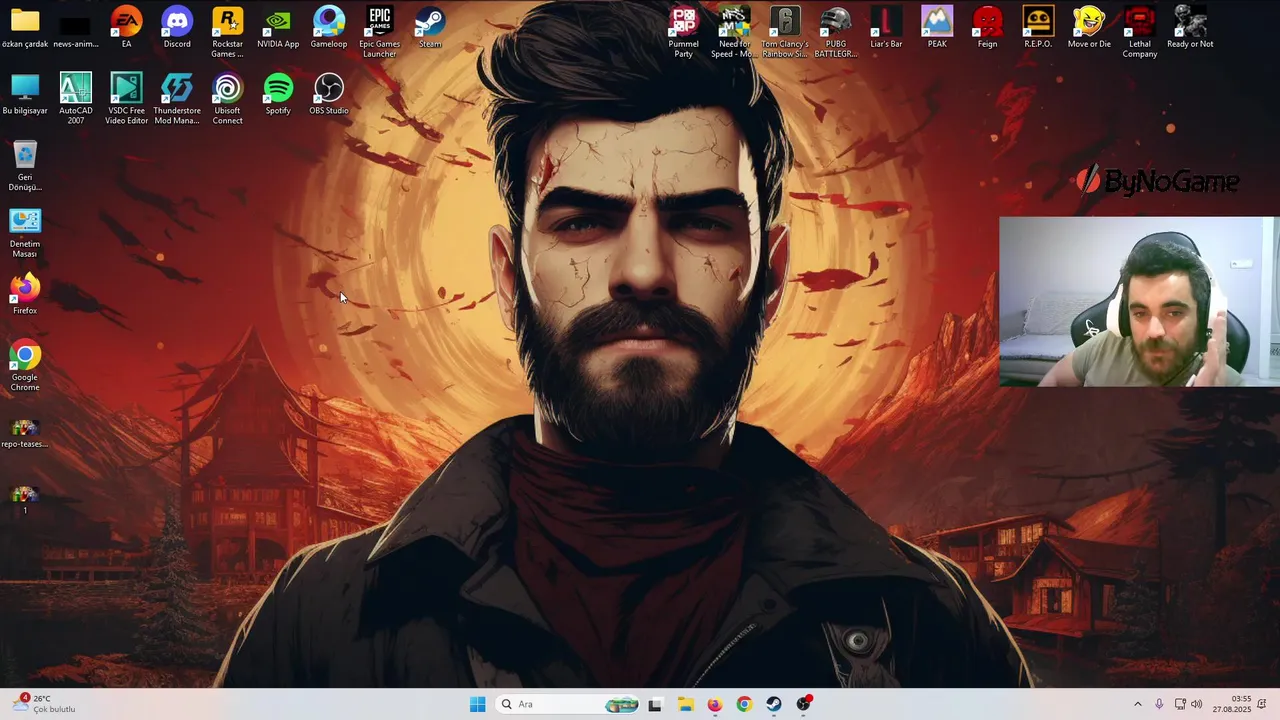
Task: Select the Feign game icon
Action: 987,28
